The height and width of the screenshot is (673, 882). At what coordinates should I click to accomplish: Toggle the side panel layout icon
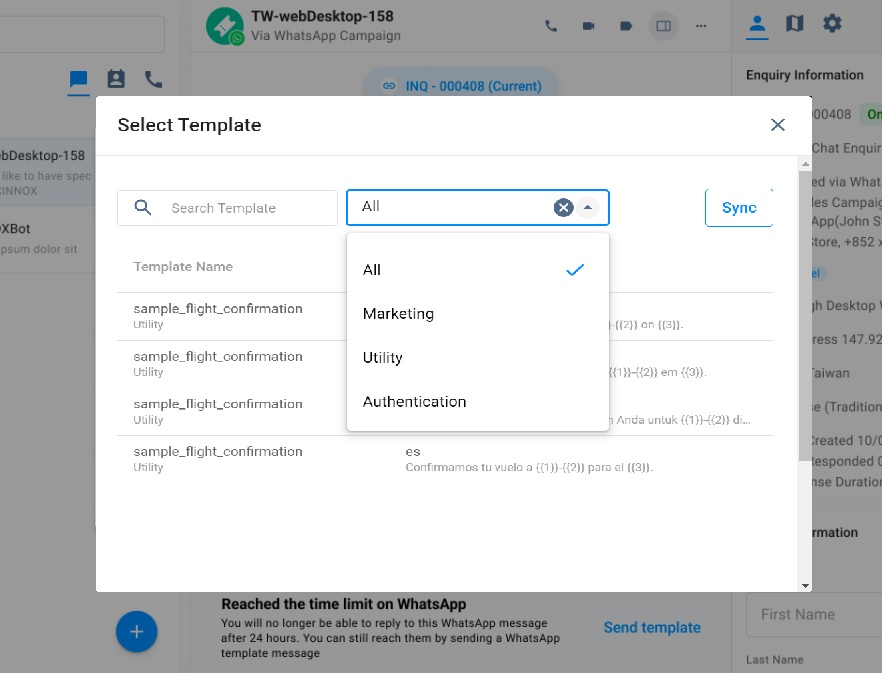[x=663, y=26]
